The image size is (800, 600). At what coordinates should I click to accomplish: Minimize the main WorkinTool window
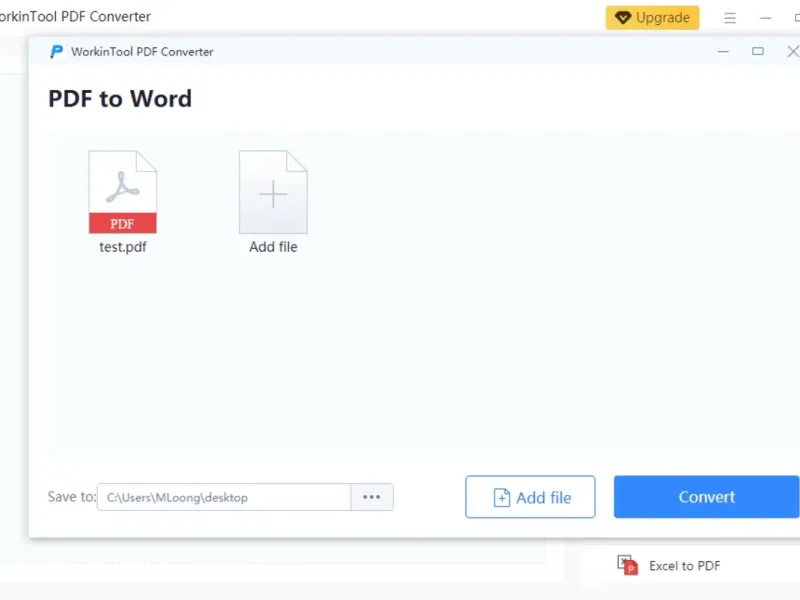click(765, 18)
